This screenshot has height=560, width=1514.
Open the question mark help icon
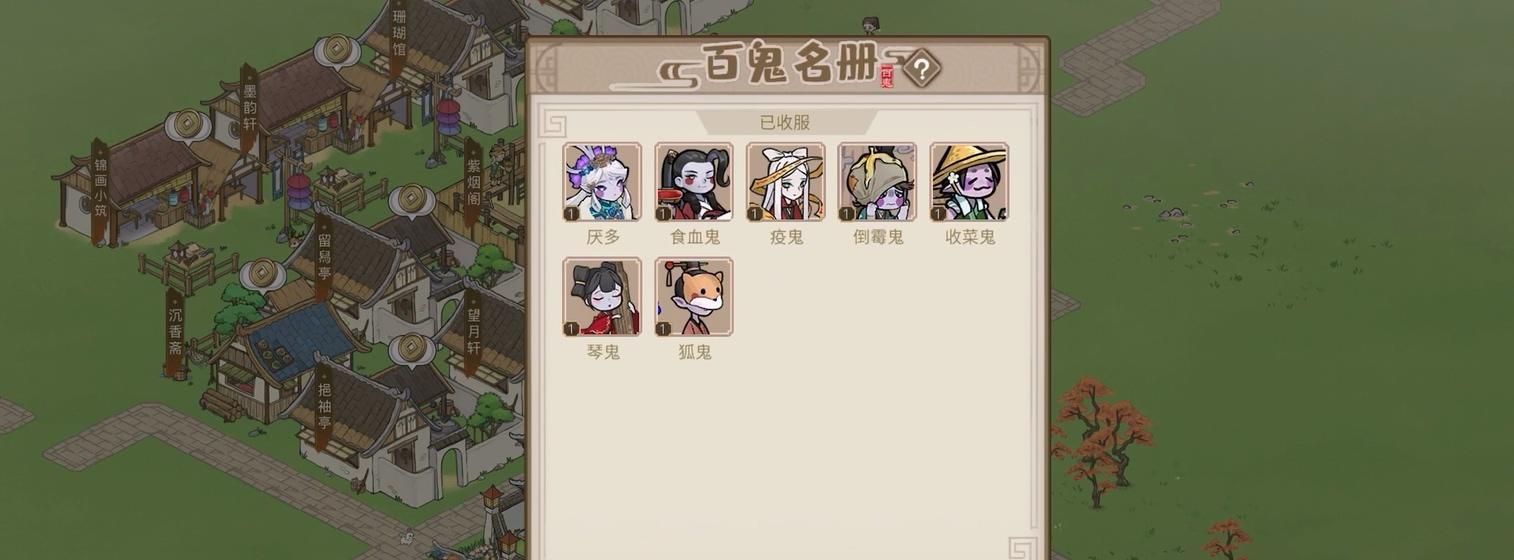click(922, 69)
